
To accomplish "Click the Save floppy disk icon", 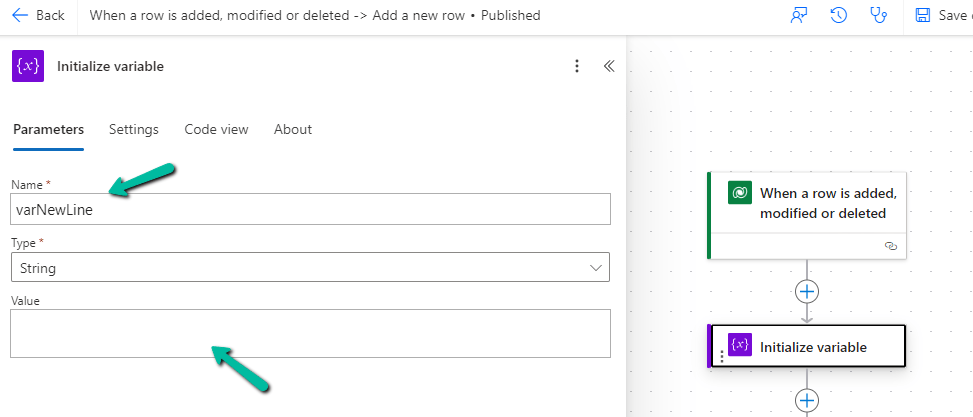I will point(923,16).
